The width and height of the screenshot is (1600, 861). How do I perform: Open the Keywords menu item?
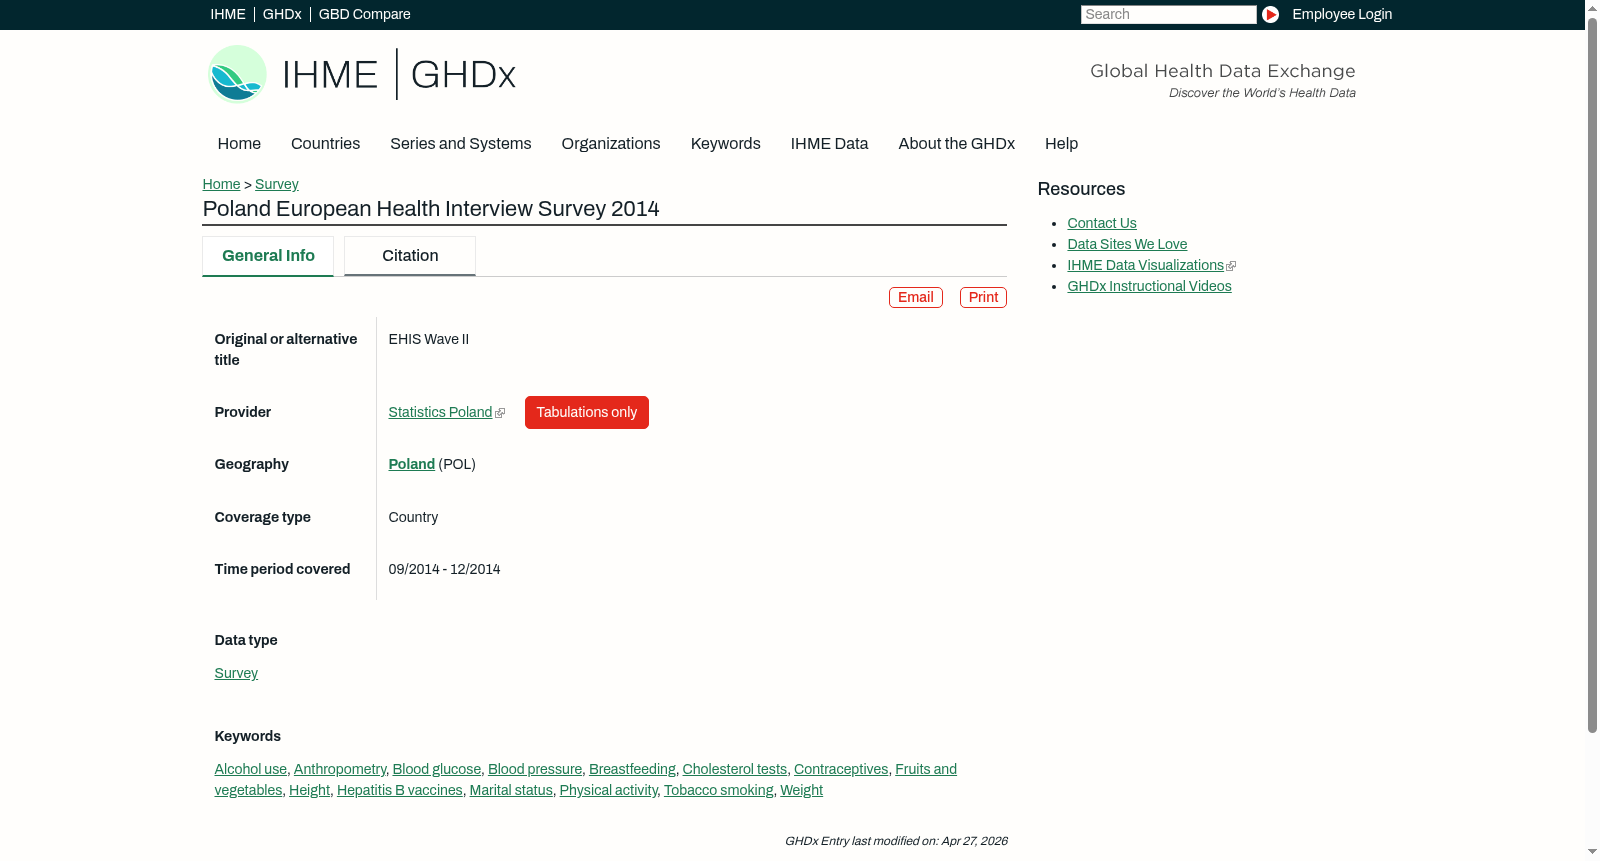click(725, 144)
